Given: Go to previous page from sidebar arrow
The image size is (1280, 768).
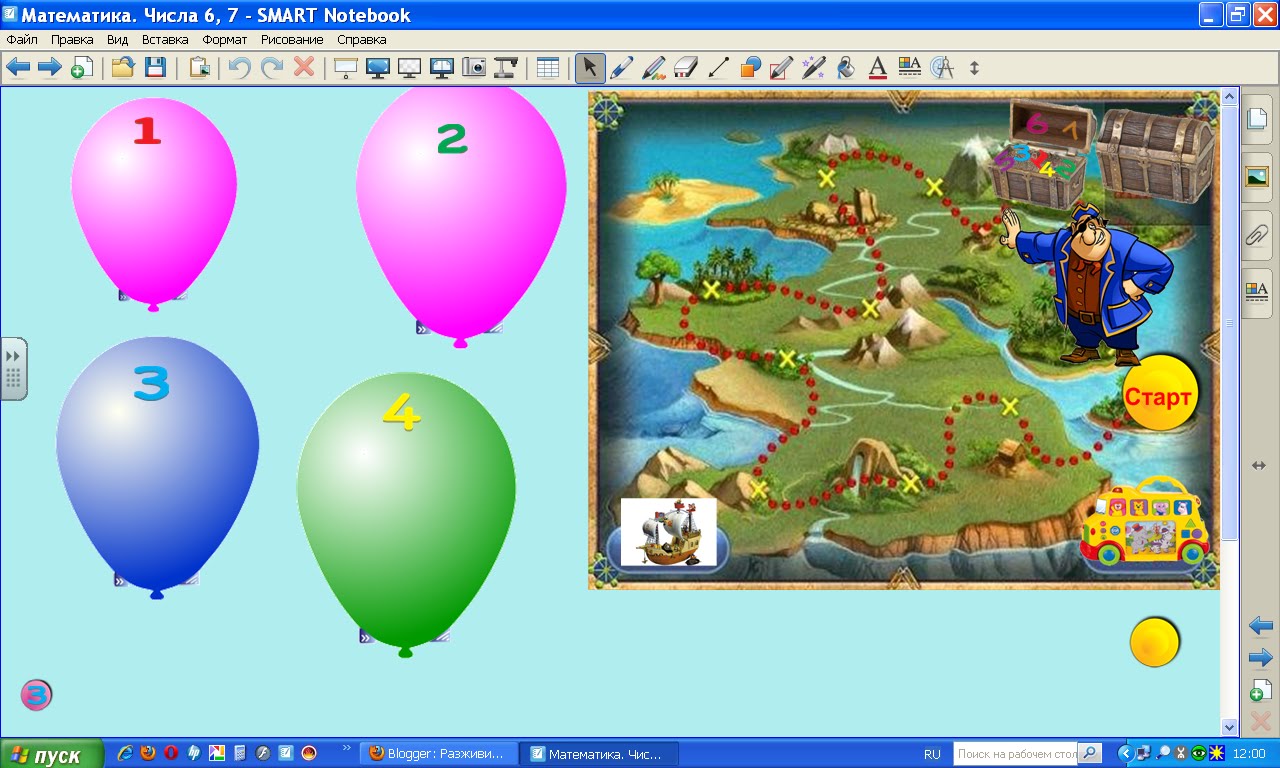Looking at the screenshot, I should pos(1260,626).
